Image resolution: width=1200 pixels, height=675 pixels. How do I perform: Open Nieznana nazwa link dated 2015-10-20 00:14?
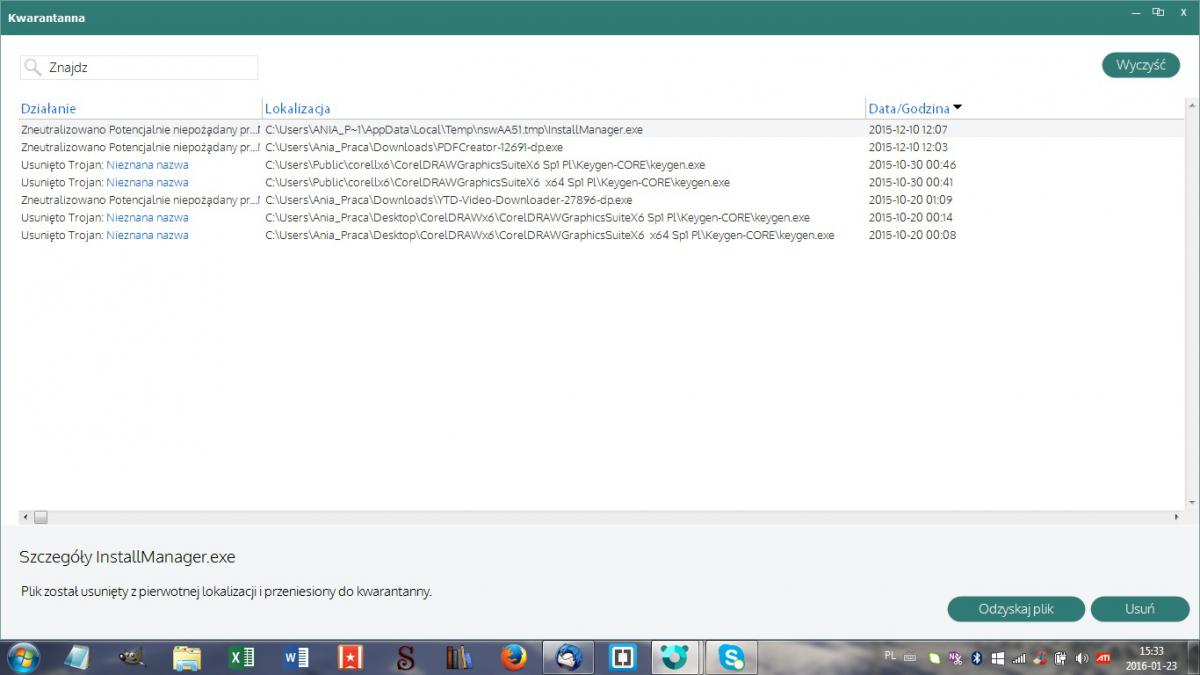147,218
